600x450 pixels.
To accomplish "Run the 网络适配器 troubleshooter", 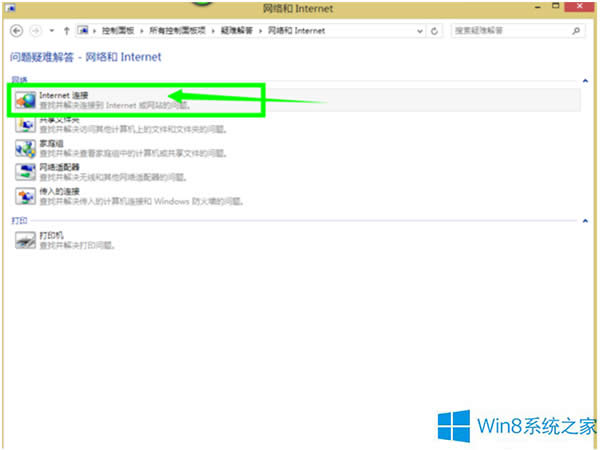I will click(x=59, y=168).
